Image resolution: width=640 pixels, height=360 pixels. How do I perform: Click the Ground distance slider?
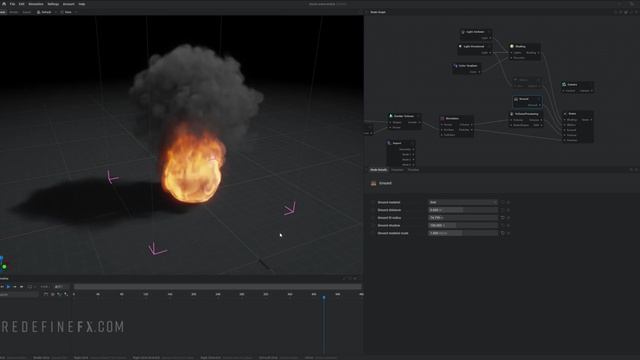[x=463, y=210]
